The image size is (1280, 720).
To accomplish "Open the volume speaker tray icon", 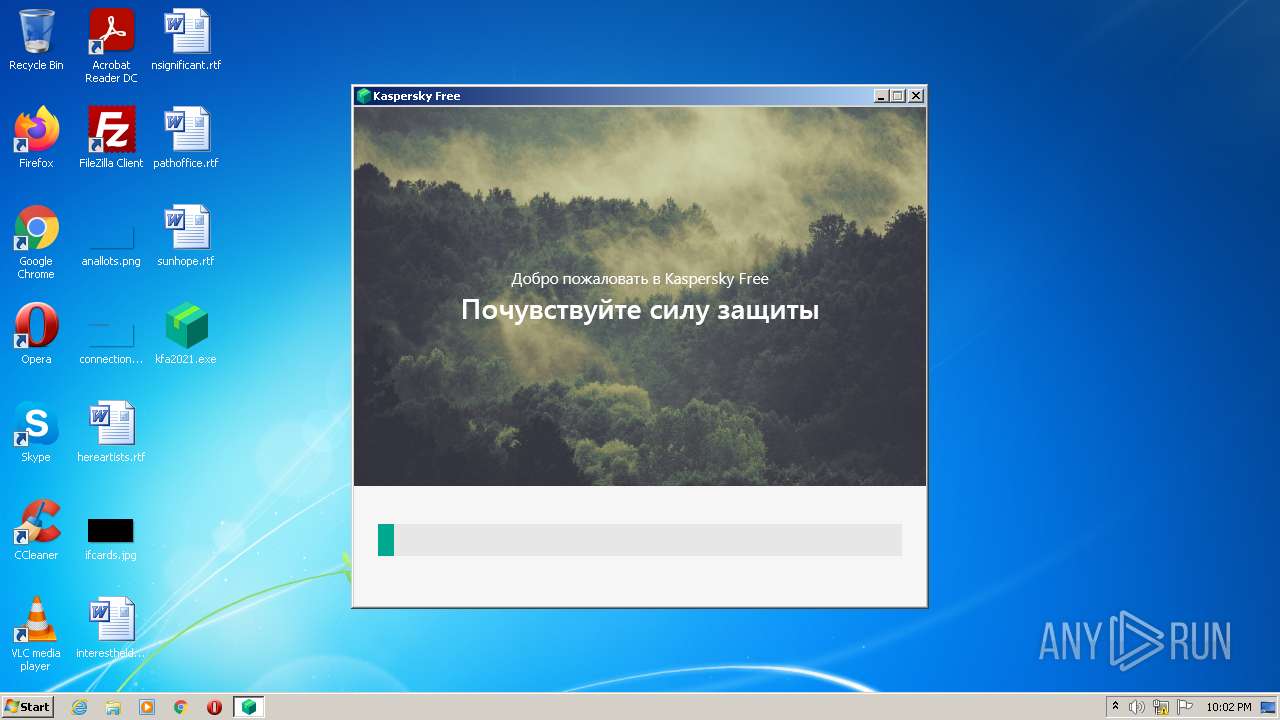I will (1137, 707).
